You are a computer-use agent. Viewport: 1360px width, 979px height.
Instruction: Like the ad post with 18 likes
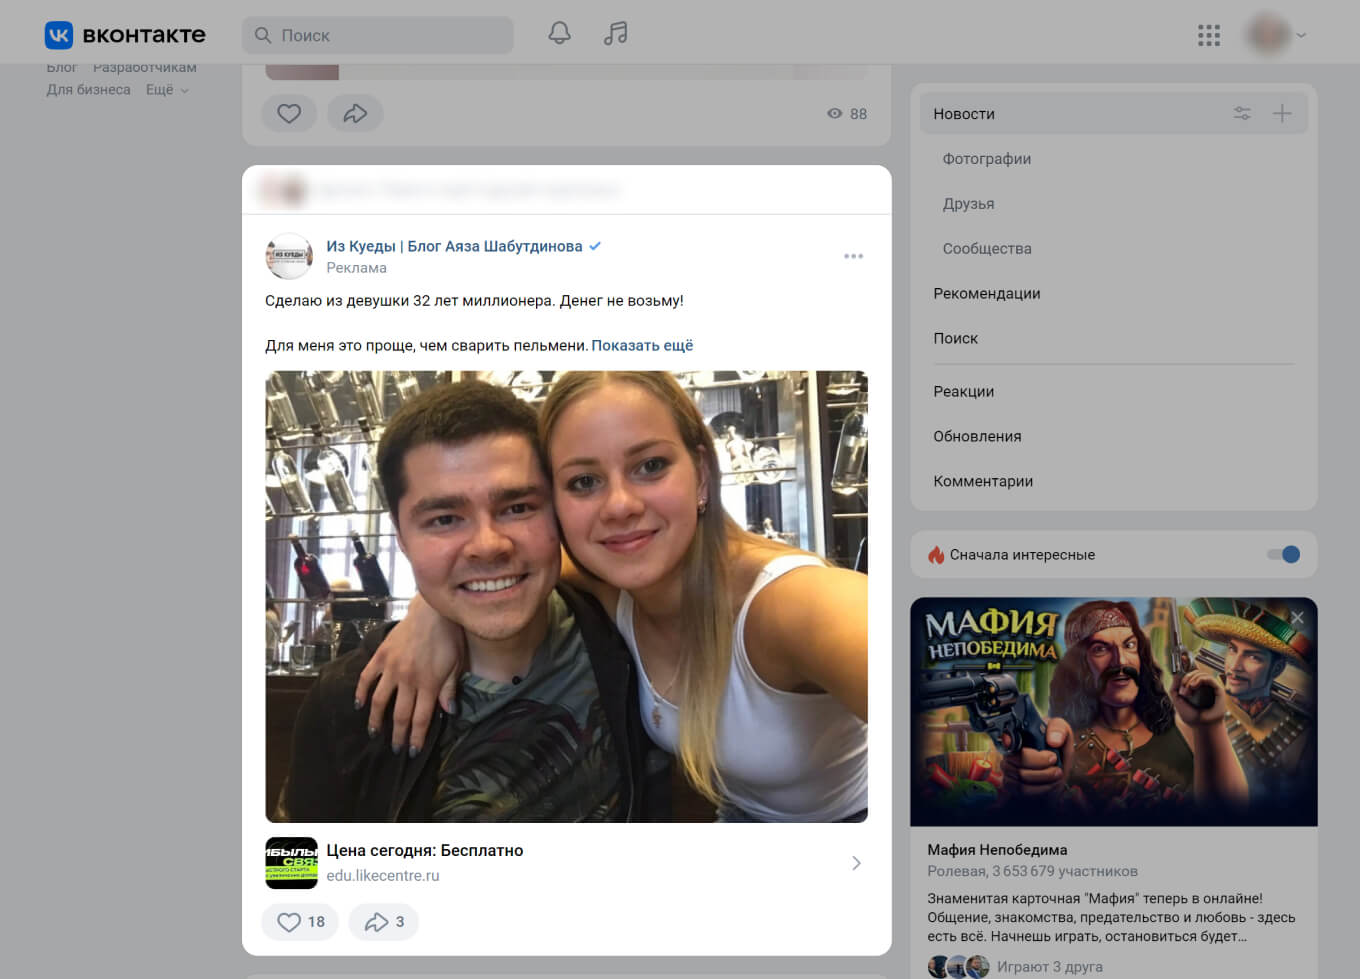pyautogui.click(x=300, y=922)
